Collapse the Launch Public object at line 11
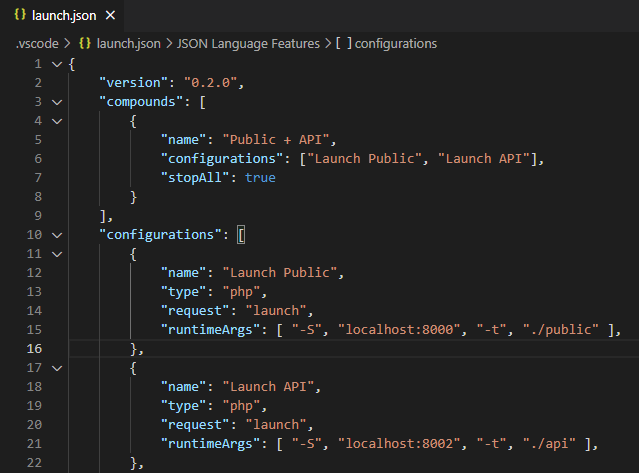This screenshot has width=639, height=473. (x=57, y=254)
